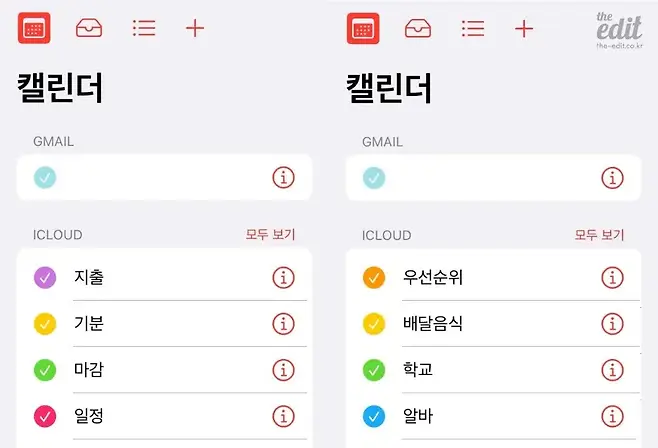Image resolution: width=658 pixels, height=448 pixels.
Task: Uncheck the purple 지출 calendar checkmark
Action: tap(45, 277)
